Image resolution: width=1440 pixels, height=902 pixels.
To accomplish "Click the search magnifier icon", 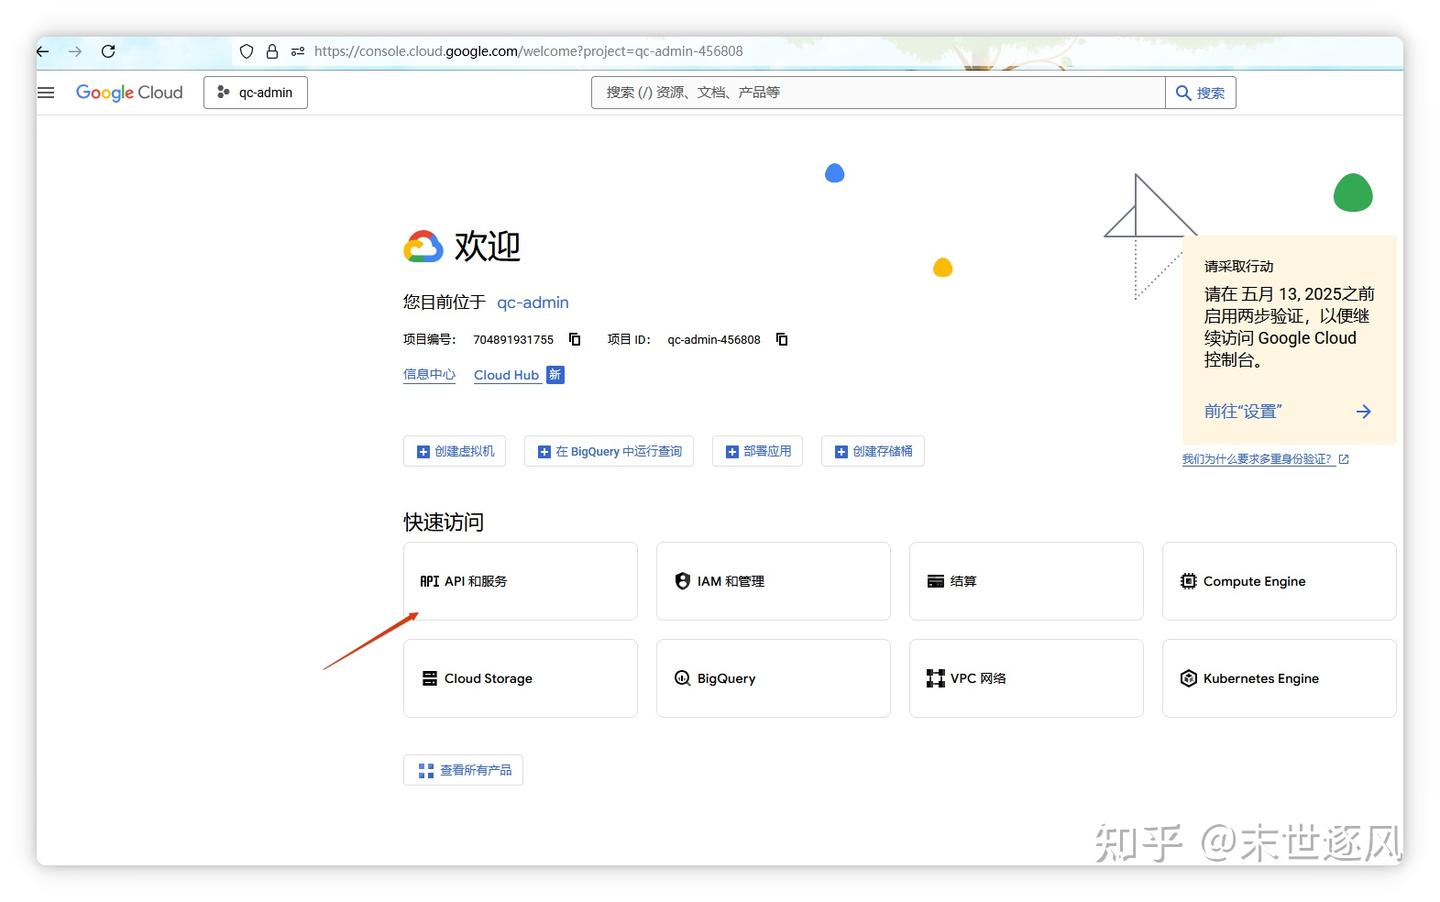I will [x=1182, y=92].
